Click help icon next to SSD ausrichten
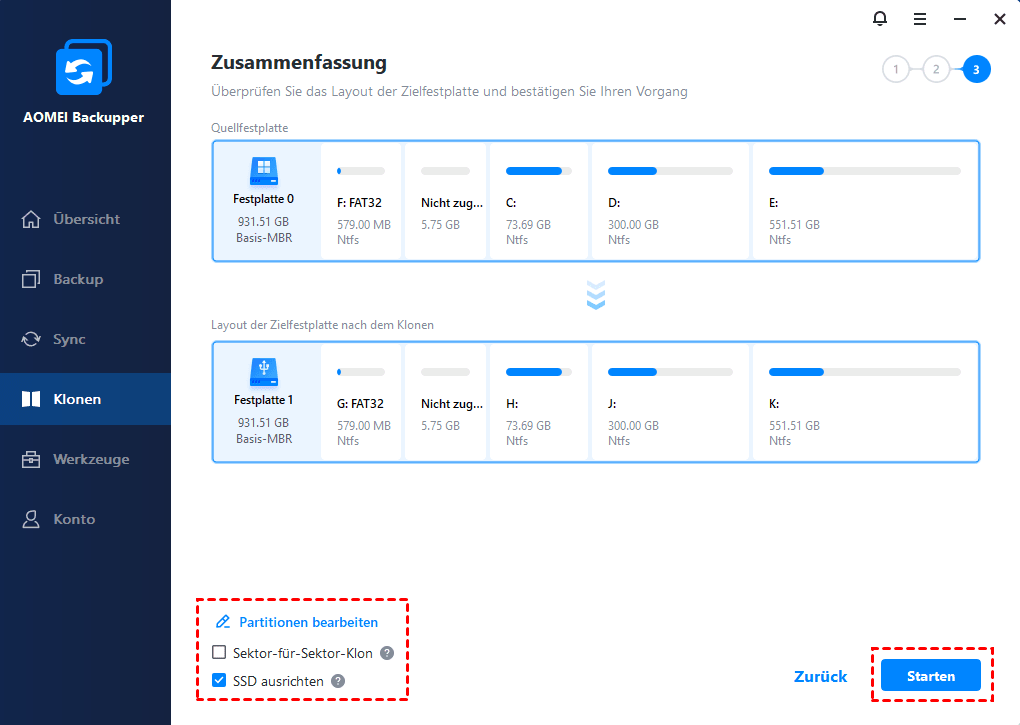Image resolution: width=1020 pixels, height=725 pixels. point(338,681)
